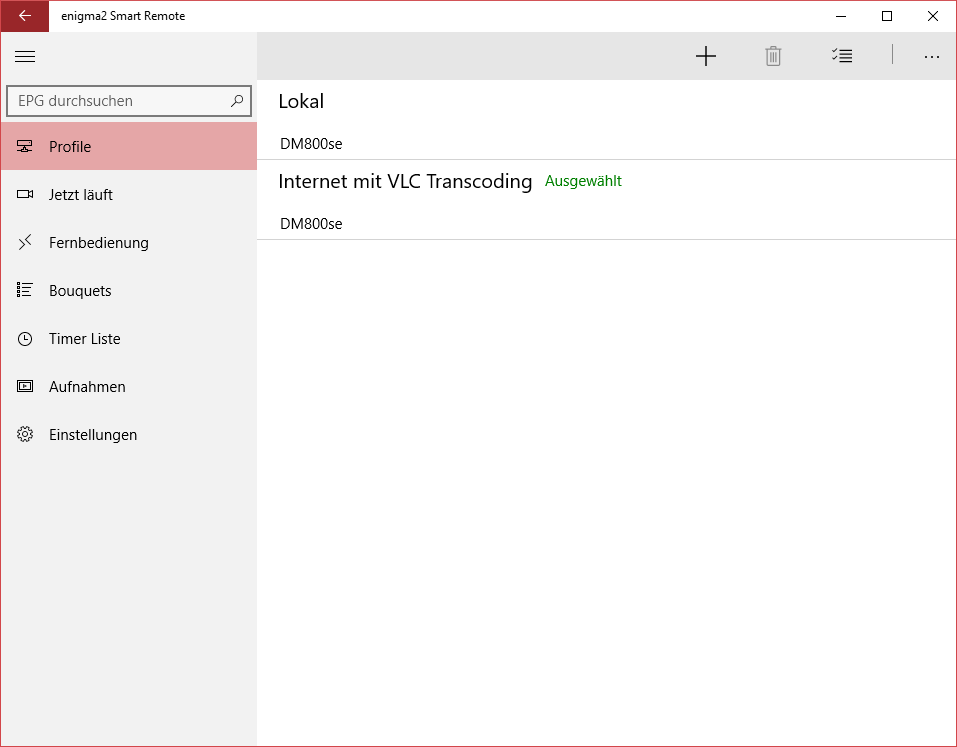The height and width of the screenshot is (747, 957).
Task: Click the Fernbedienung remote control icon
Action: [x=24, y=242]
